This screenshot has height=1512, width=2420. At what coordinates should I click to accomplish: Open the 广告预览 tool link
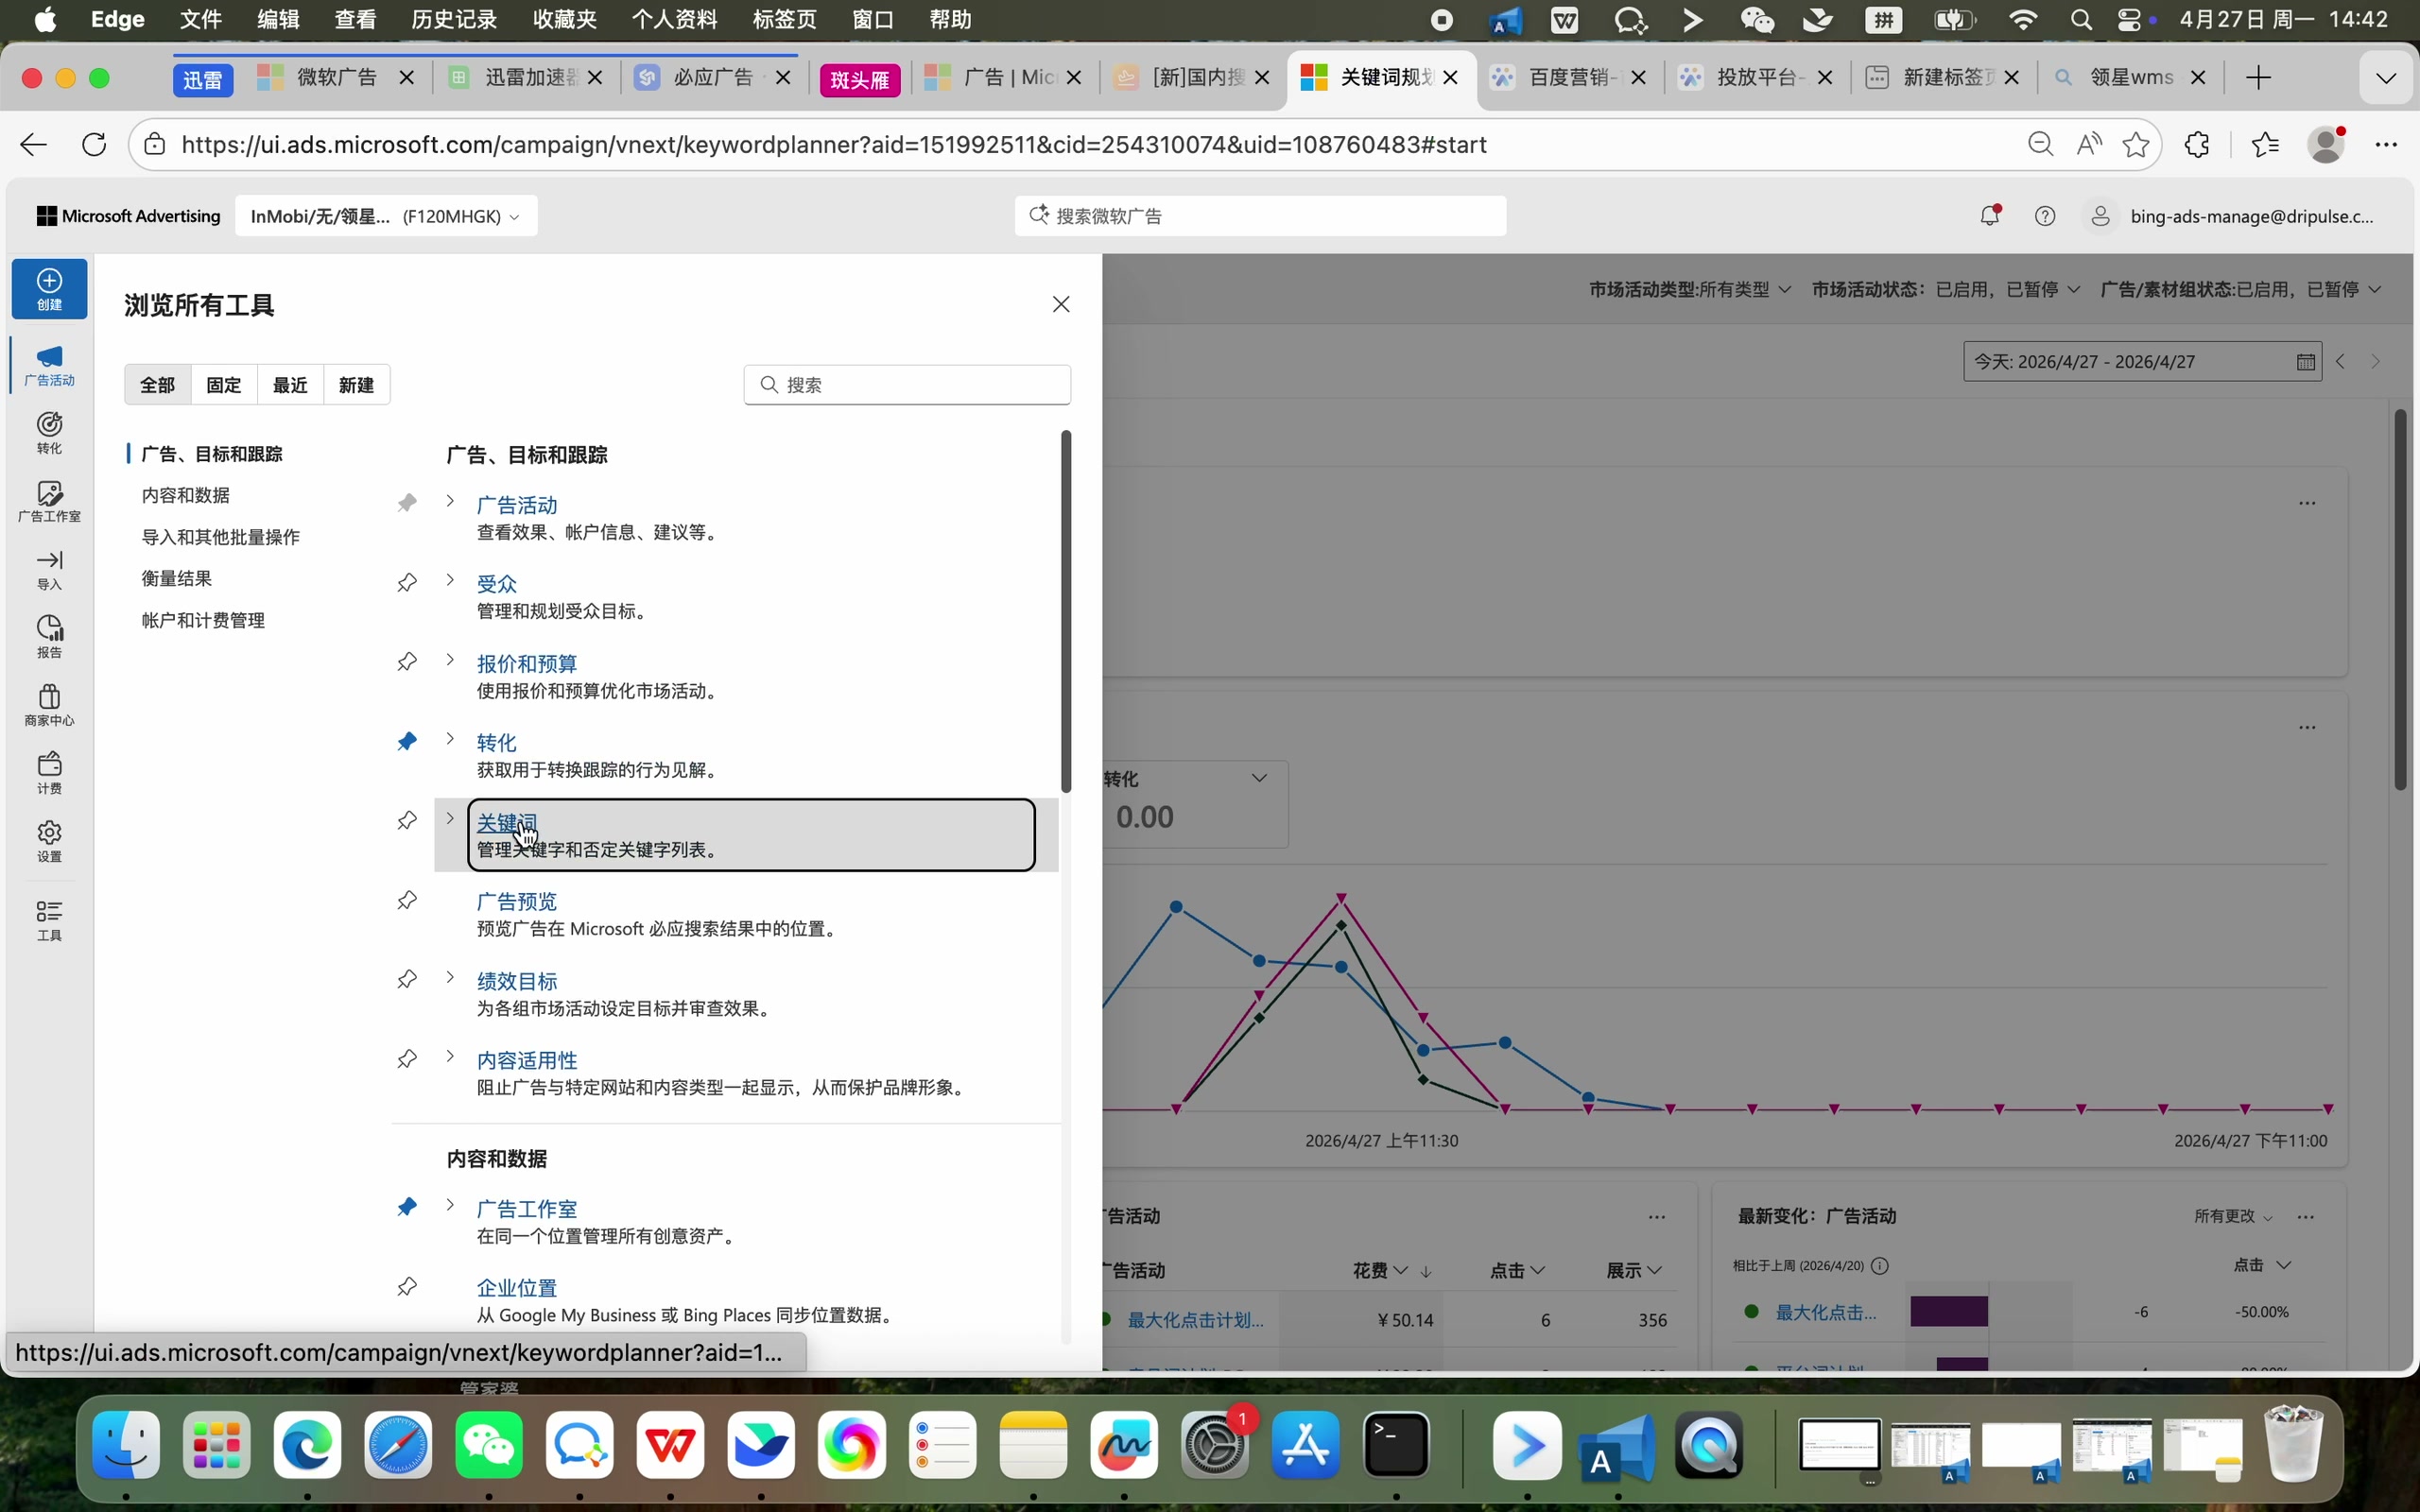[x=517, y=902]
